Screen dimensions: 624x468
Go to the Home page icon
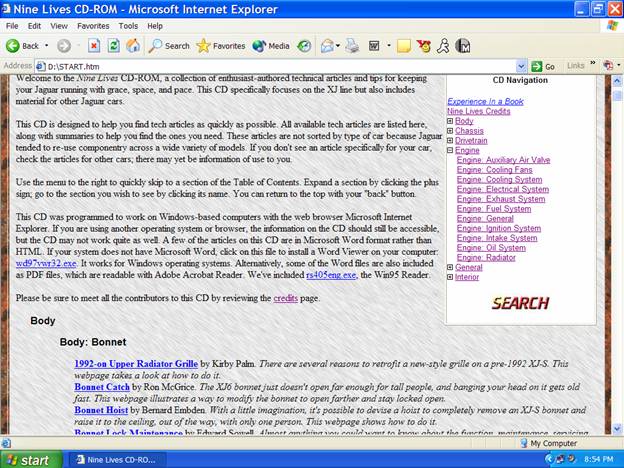pyautogui.click(x=133, y=46)
